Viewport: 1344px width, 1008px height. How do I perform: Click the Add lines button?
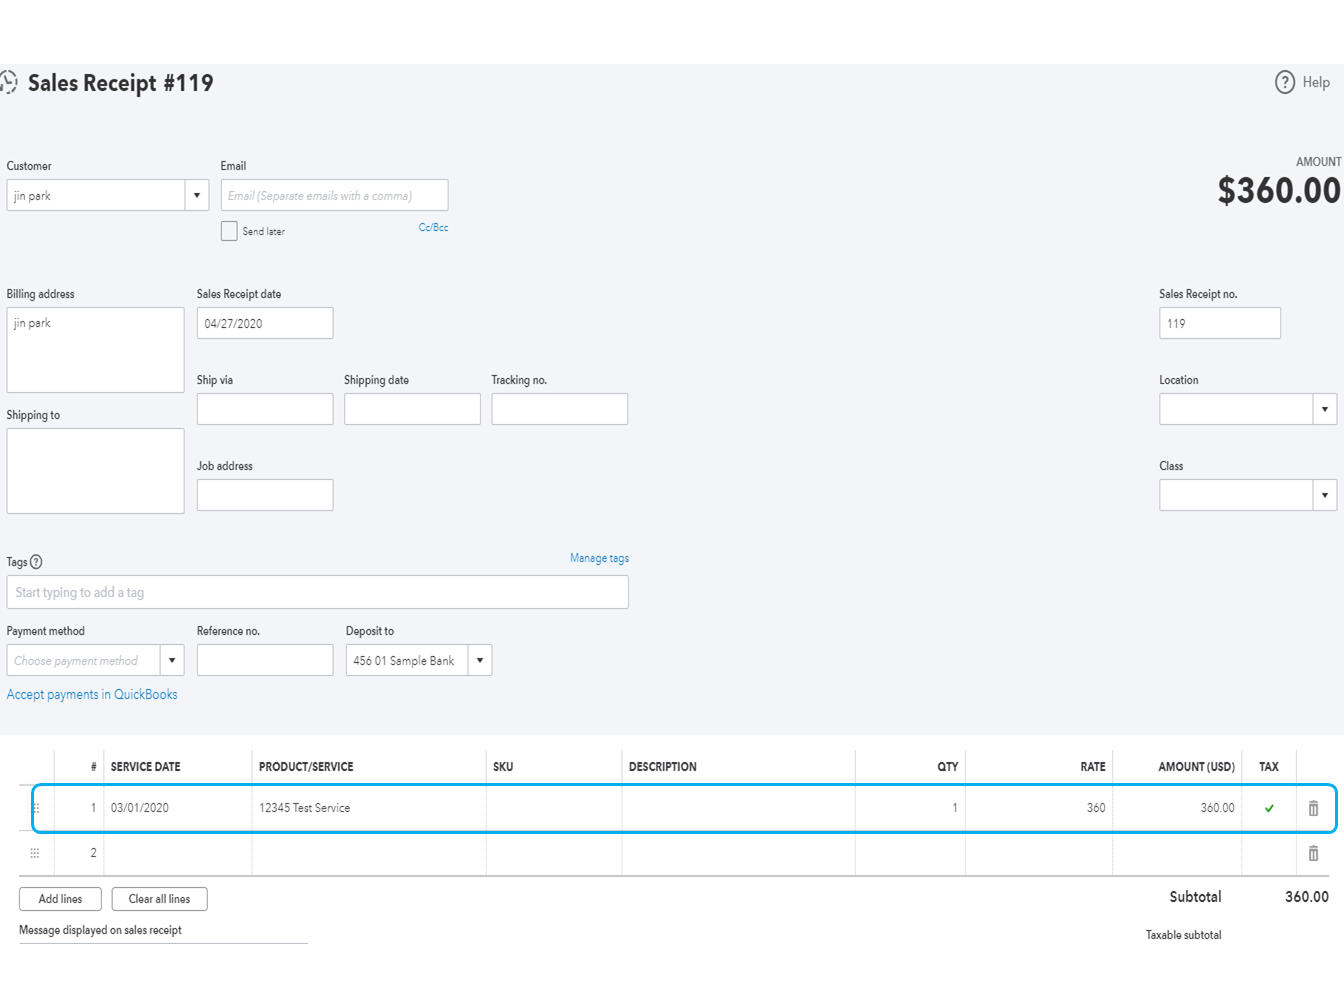tap(60, 899)
